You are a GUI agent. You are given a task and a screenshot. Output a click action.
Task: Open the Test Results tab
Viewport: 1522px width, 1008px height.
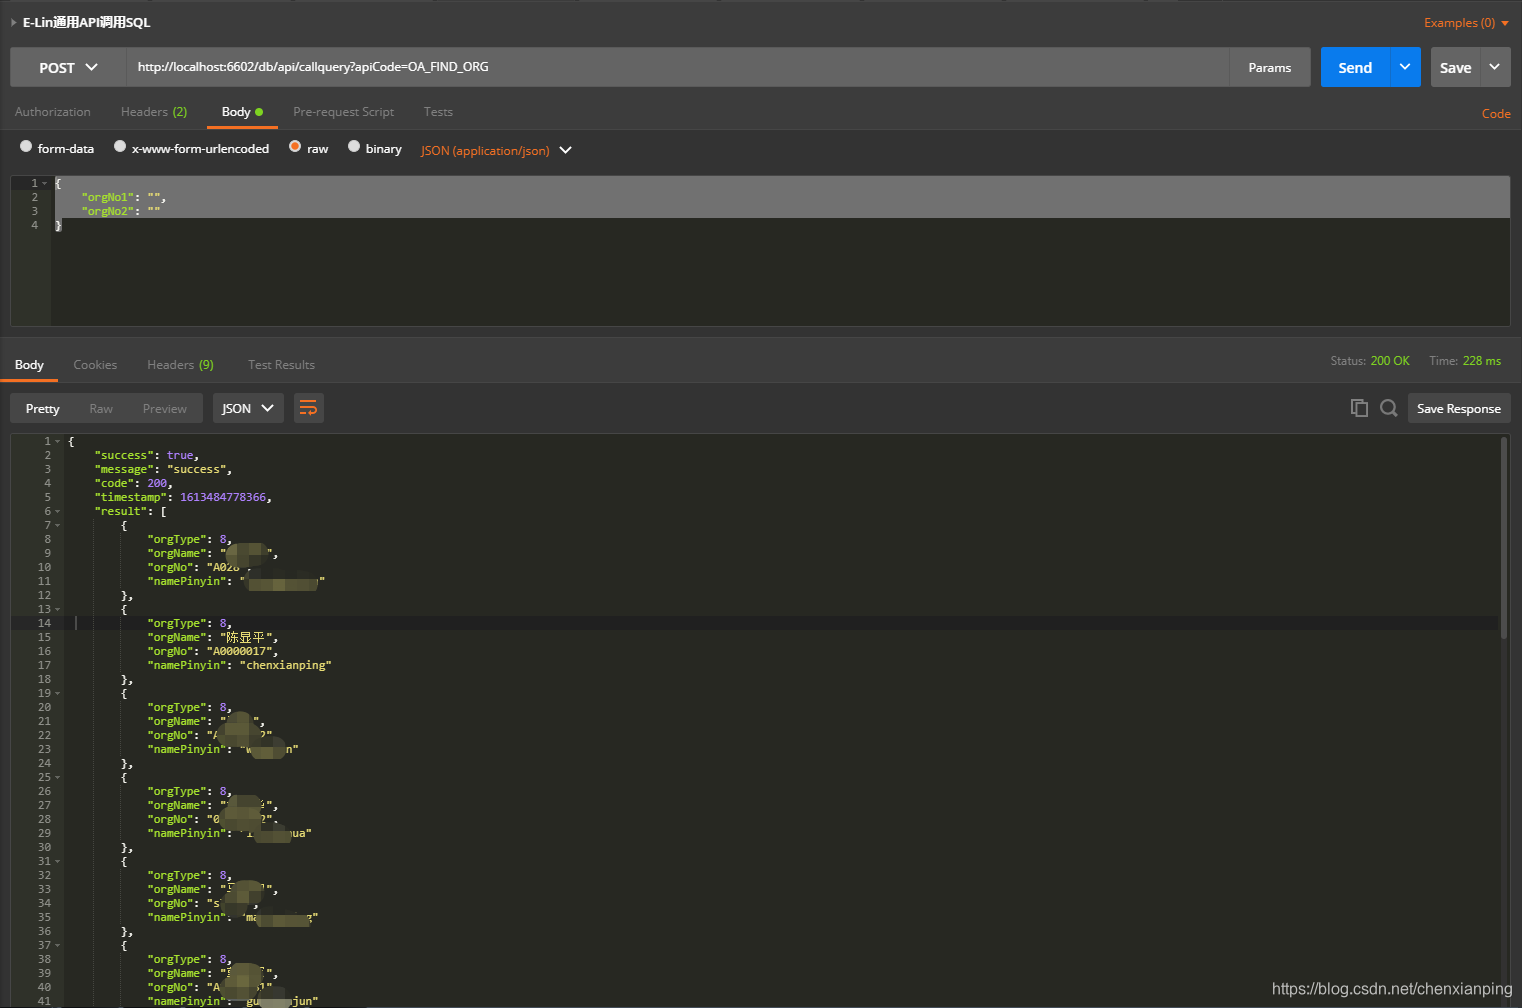(281, 365)
